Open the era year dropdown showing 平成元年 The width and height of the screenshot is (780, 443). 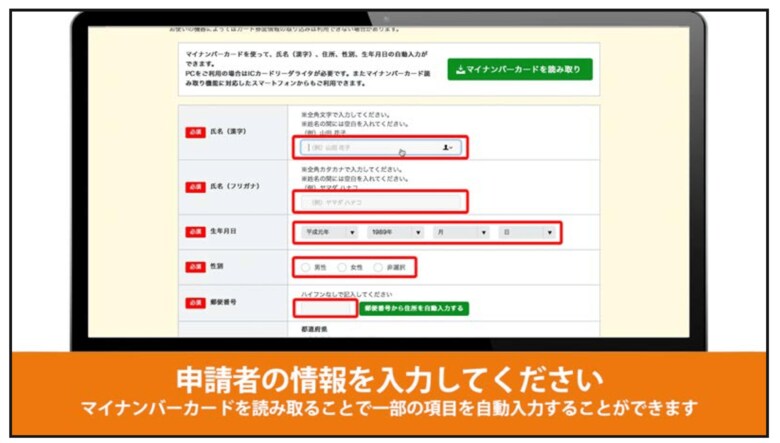329,232
